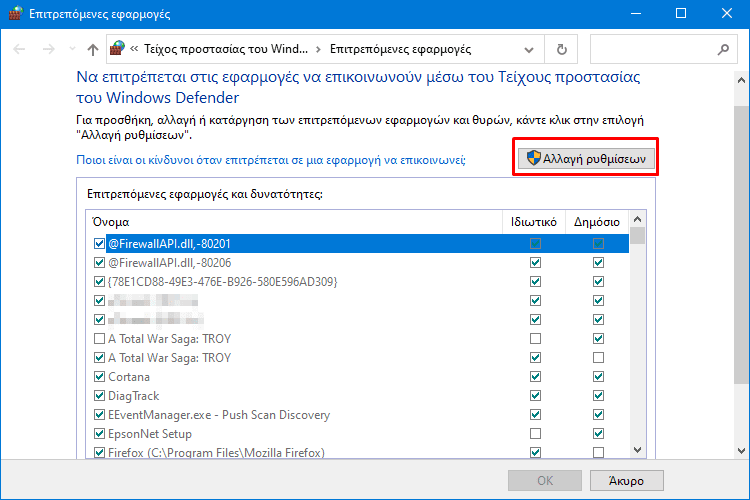The image size is (750, 500).
Task: Select the {78E1CD88-49E3-476E-B926-580E596AD309} entry
Action: [358, 281]
